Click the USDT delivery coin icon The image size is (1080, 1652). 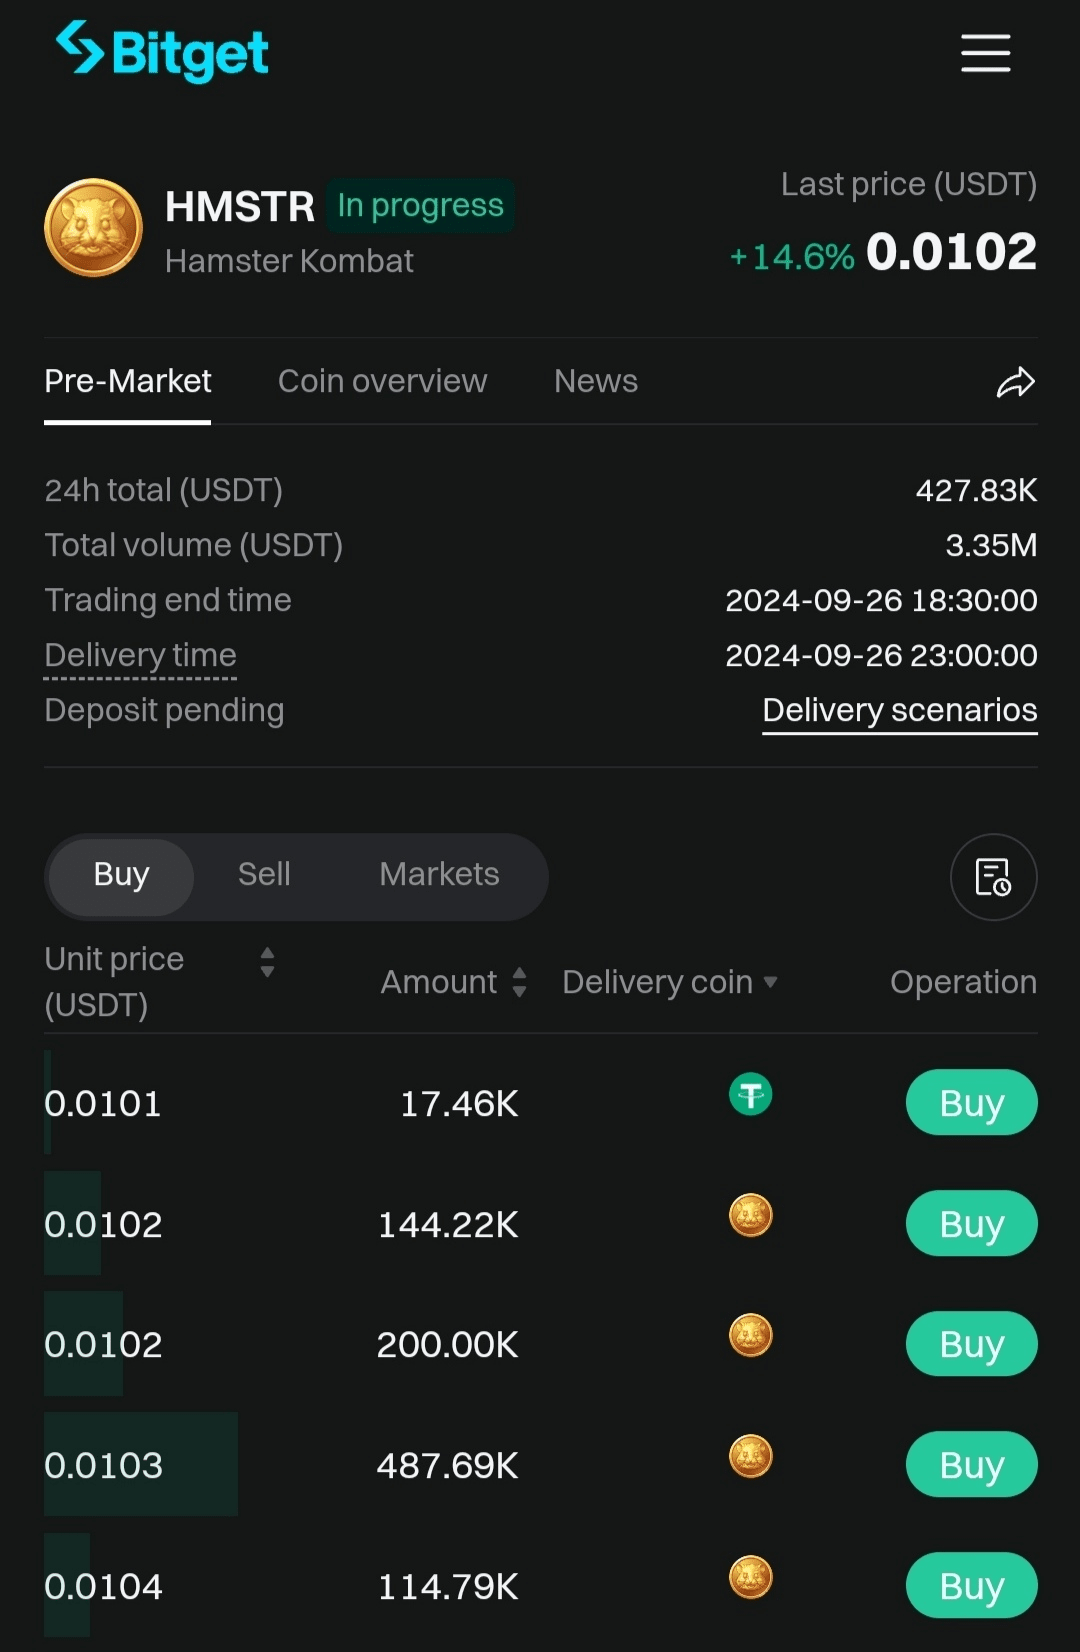point(750,1094)
